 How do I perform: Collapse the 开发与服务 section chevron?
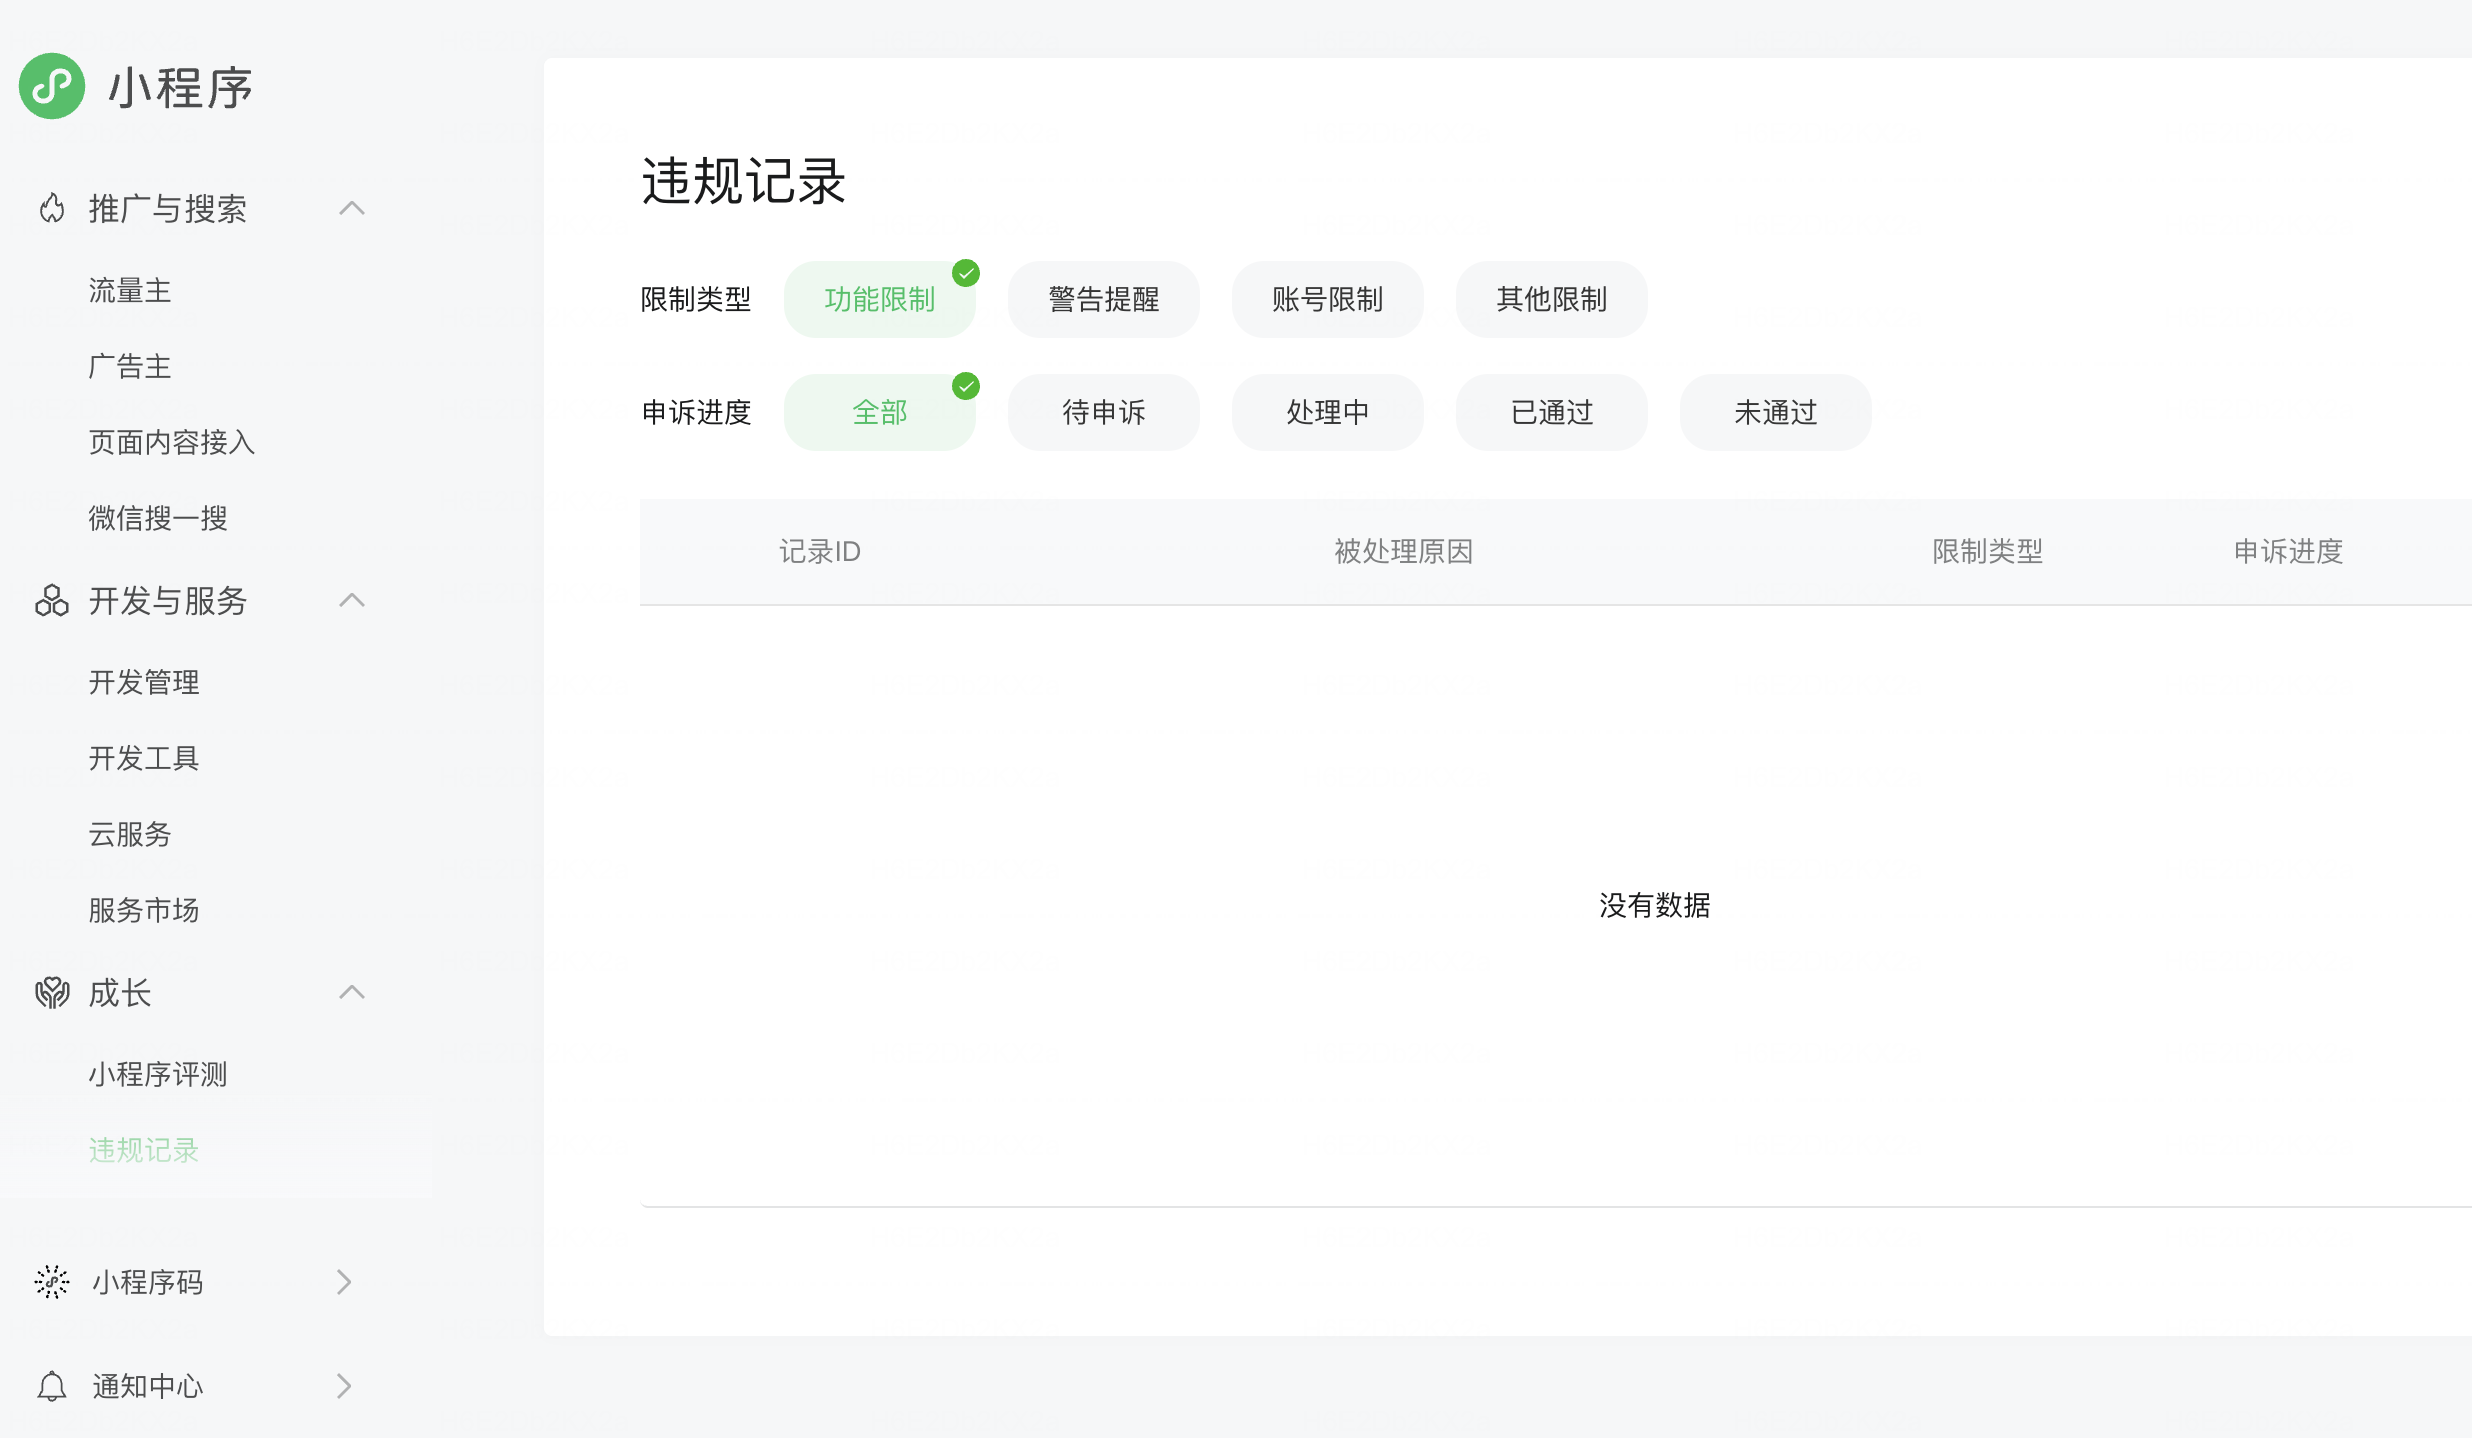351,600
